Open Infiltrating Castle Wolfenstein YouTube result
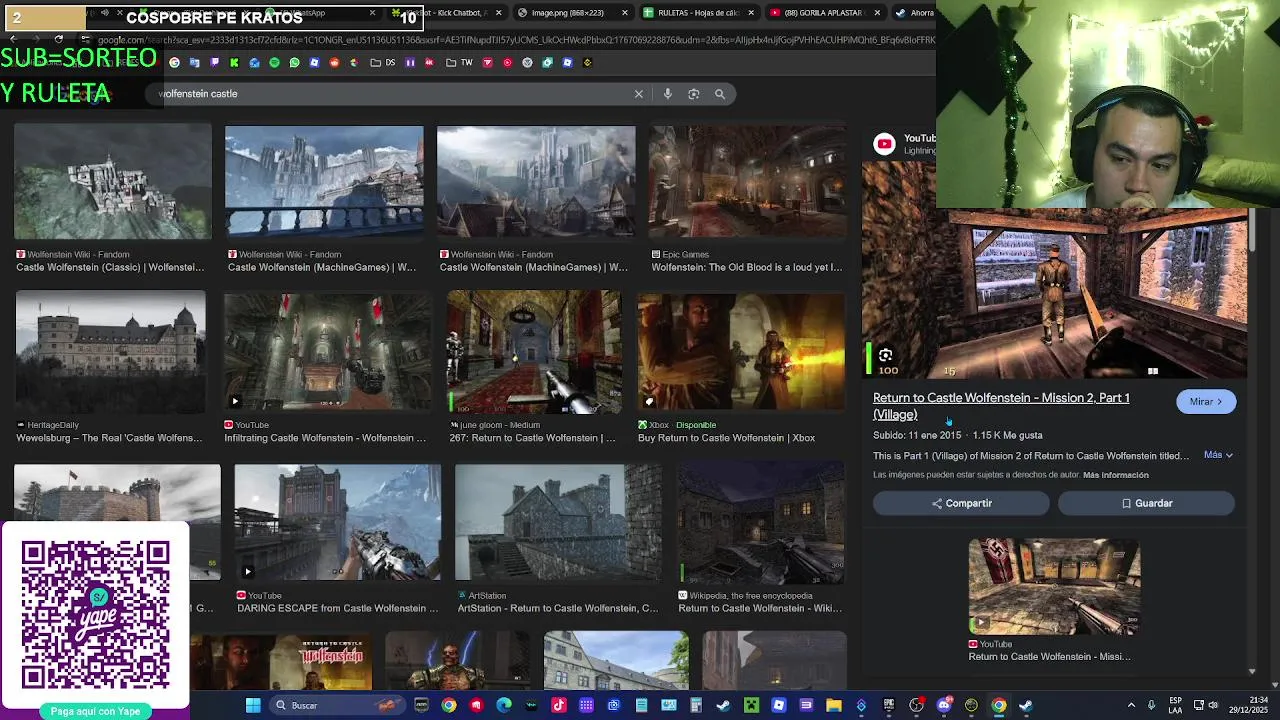Image resolution: width=1280 pixels, height=720 pixels. (x=326, y=353)
